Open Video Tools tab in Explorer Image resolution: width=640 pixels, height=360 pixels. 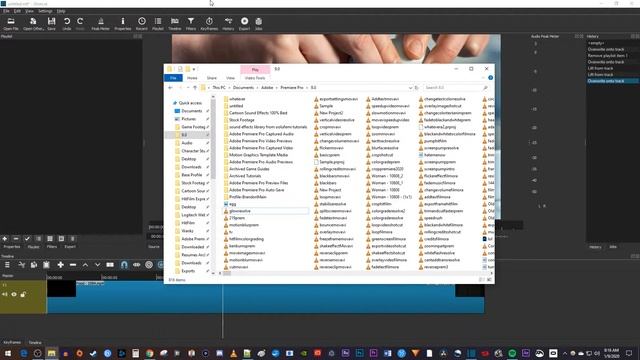pyautogui.click(x=255, y=78)
